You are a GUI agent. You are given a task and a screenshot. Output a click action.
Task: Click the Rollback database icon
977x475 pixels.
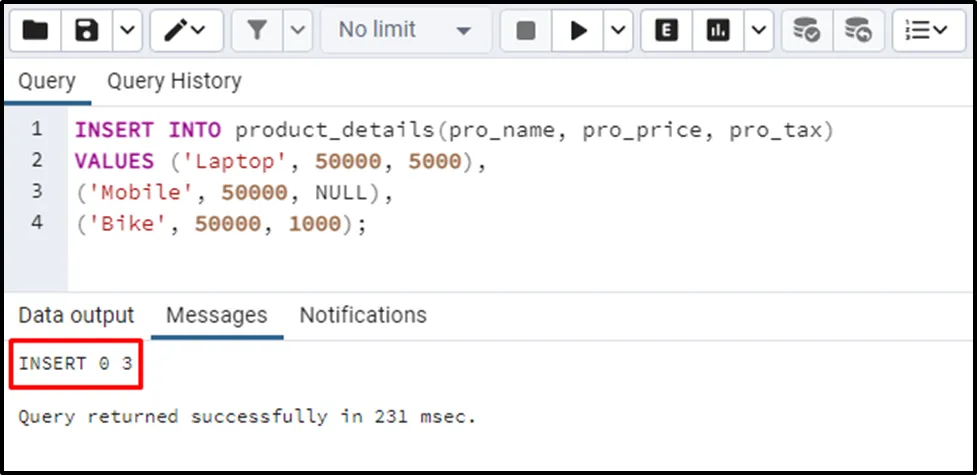[857, 31]
